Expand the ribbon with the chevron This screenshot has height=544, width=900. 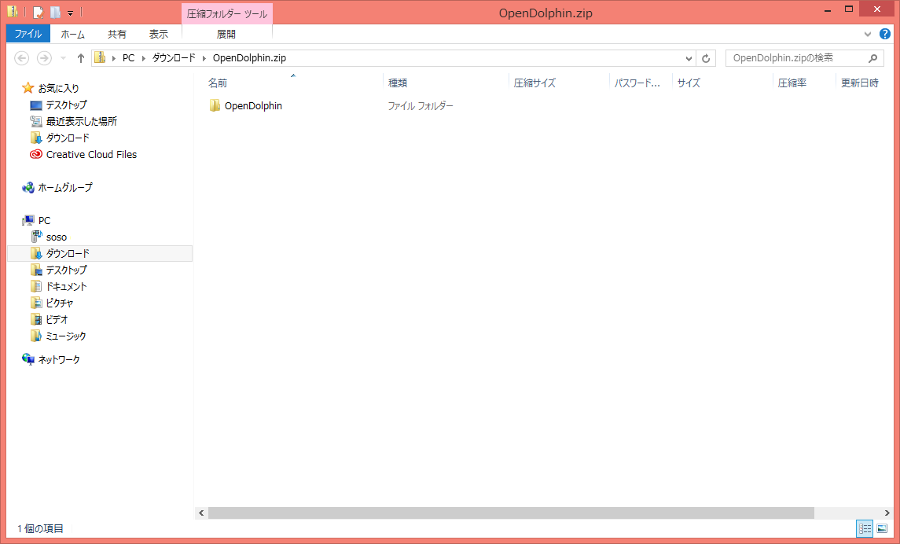pyautogui.click(x=870, y=34)
